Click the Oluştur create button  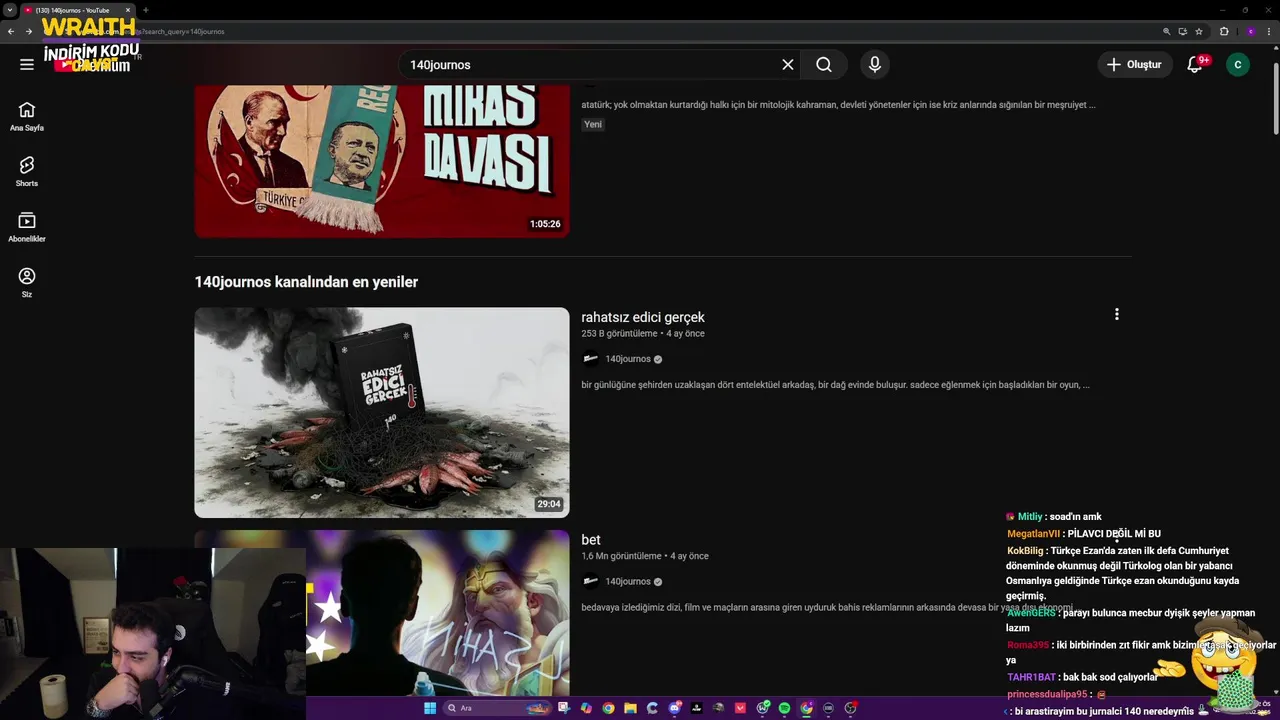point(1135,64)
